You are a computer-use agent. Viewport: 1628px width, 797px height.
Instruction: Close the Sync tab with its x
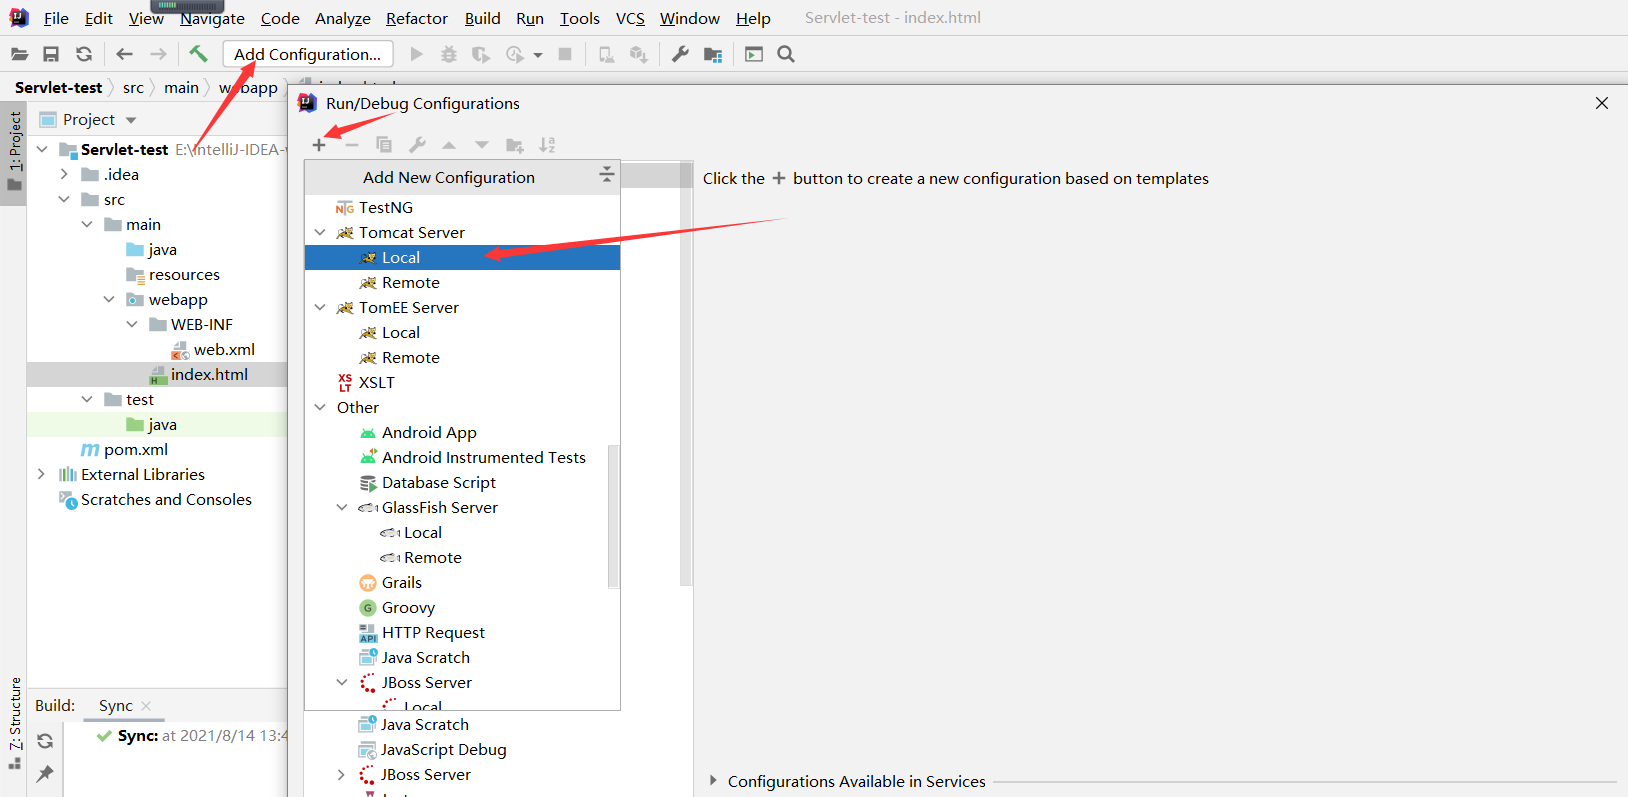(146, 705)
